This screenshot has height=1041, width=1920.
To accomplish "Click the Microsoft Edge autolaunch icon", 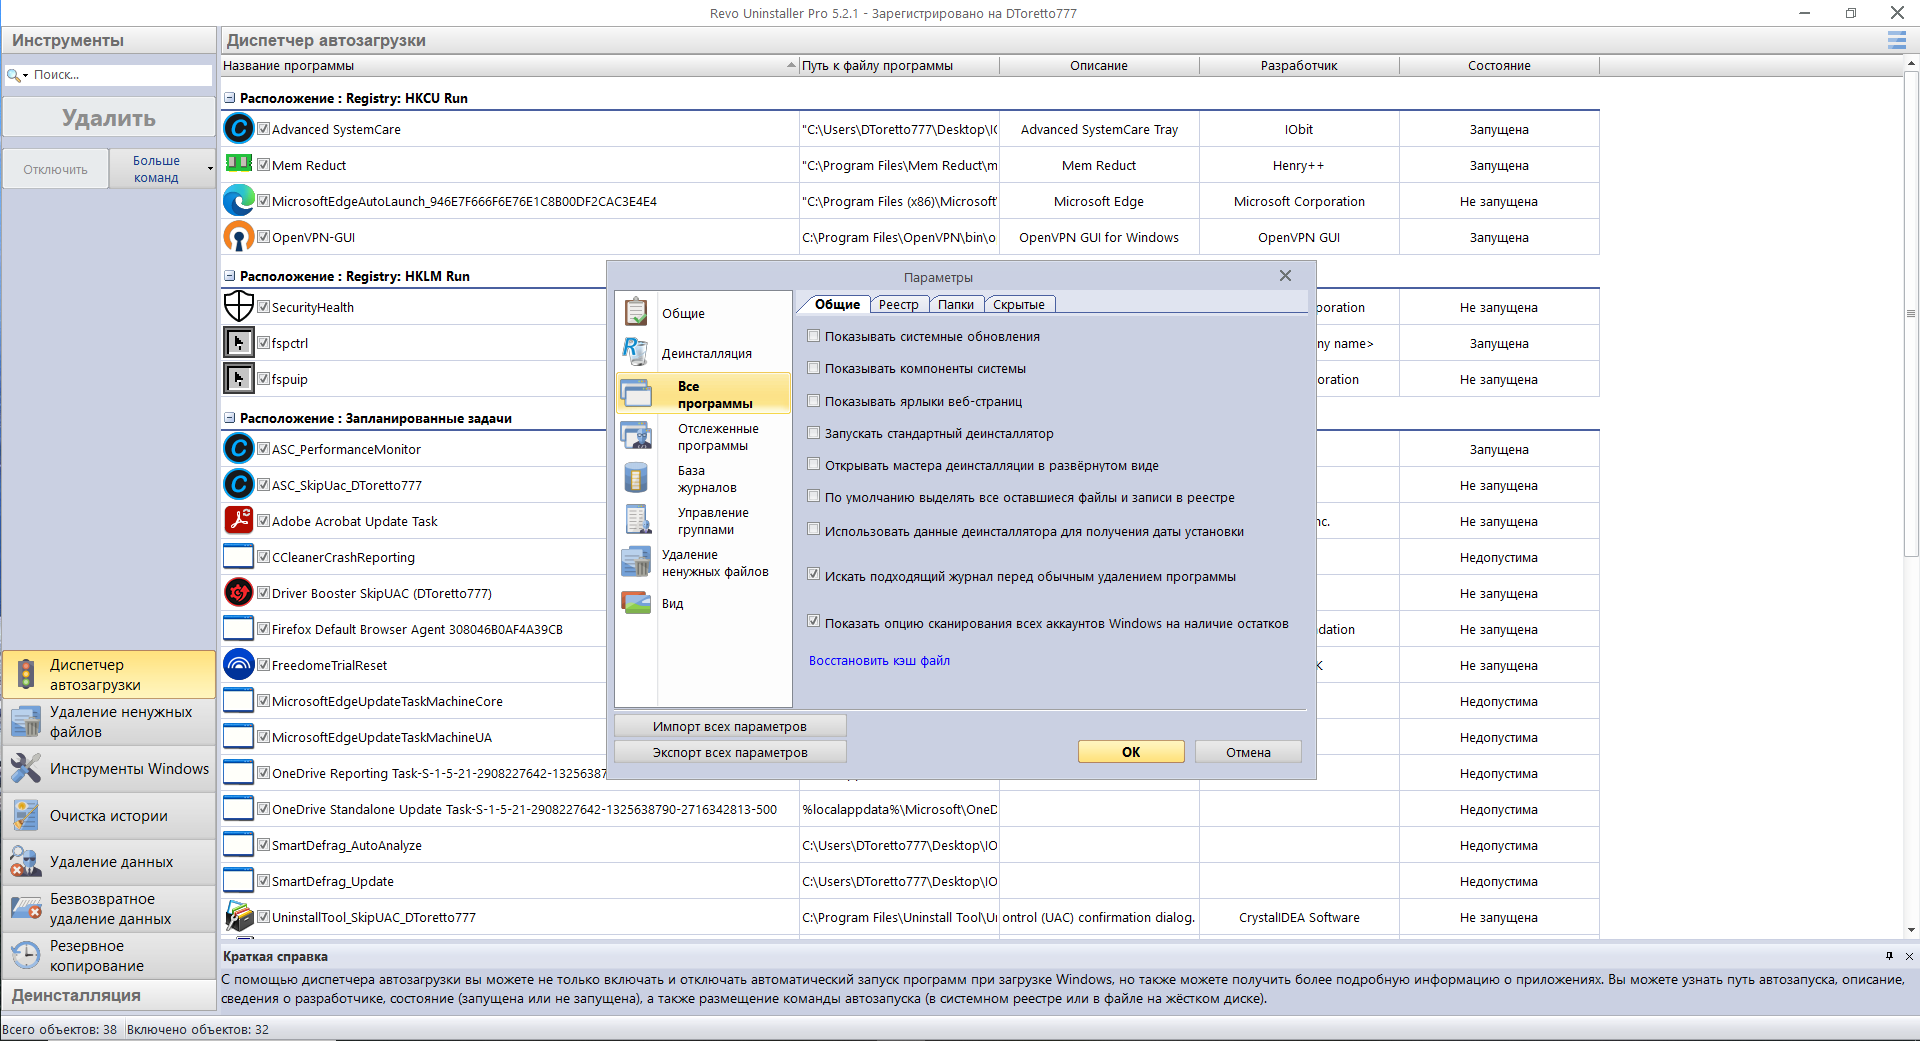I will coord(238,201).
